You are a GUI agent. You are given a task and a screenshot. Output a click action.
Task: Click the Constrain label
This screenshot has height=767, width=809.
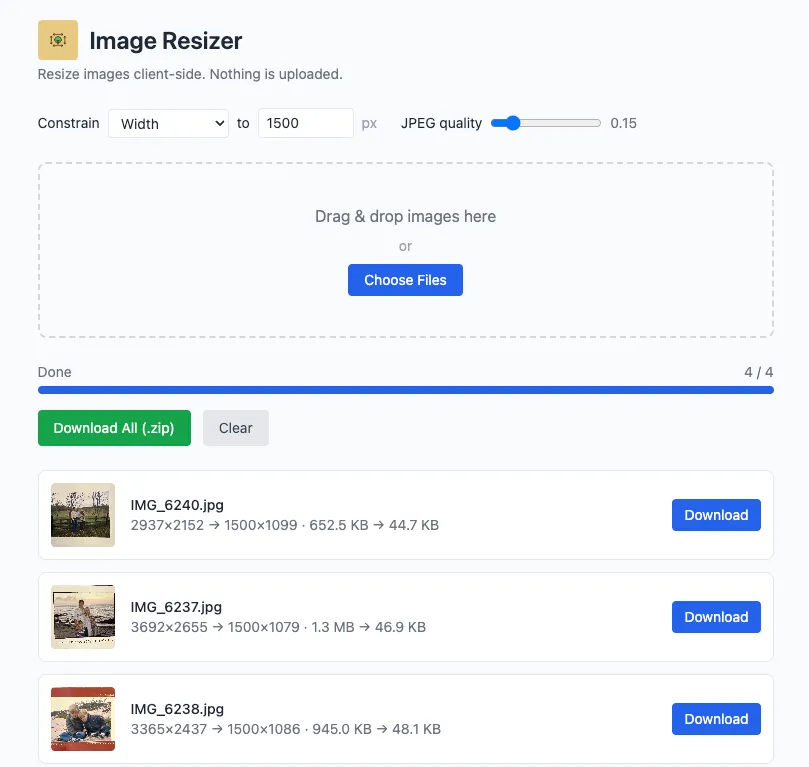(x=69, y=123)
